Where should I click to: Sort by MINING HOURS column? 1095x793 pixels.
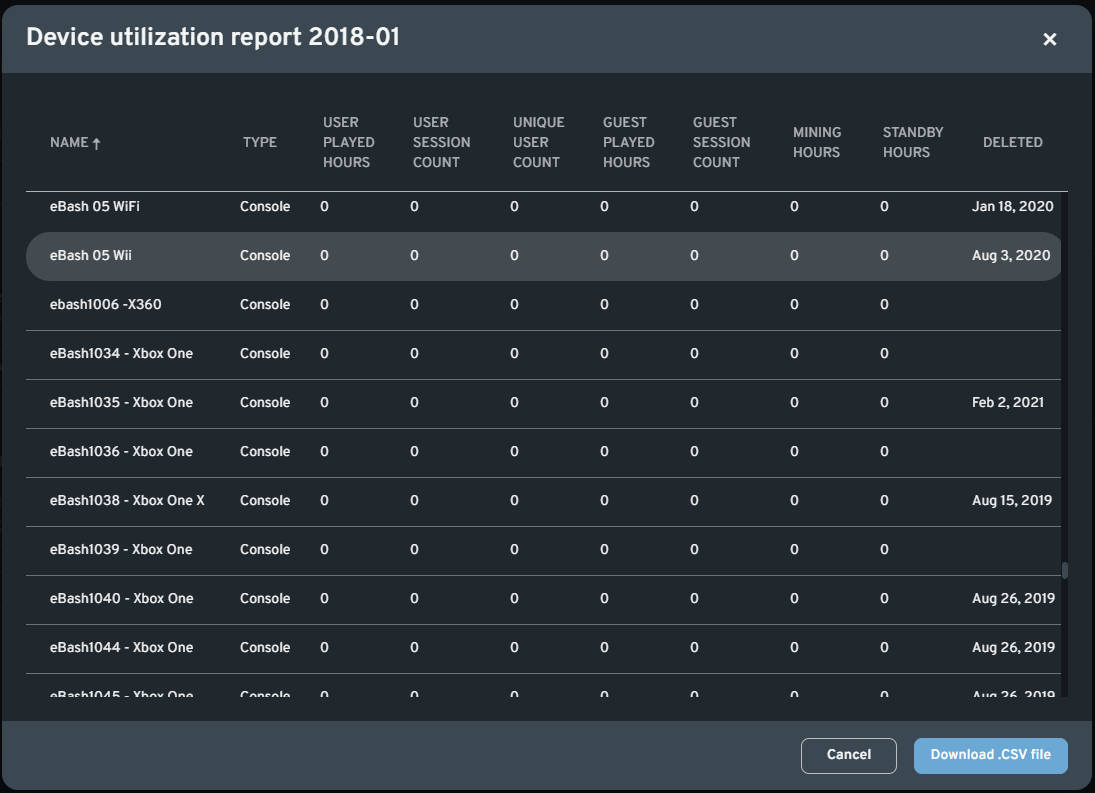pos(817,142)
